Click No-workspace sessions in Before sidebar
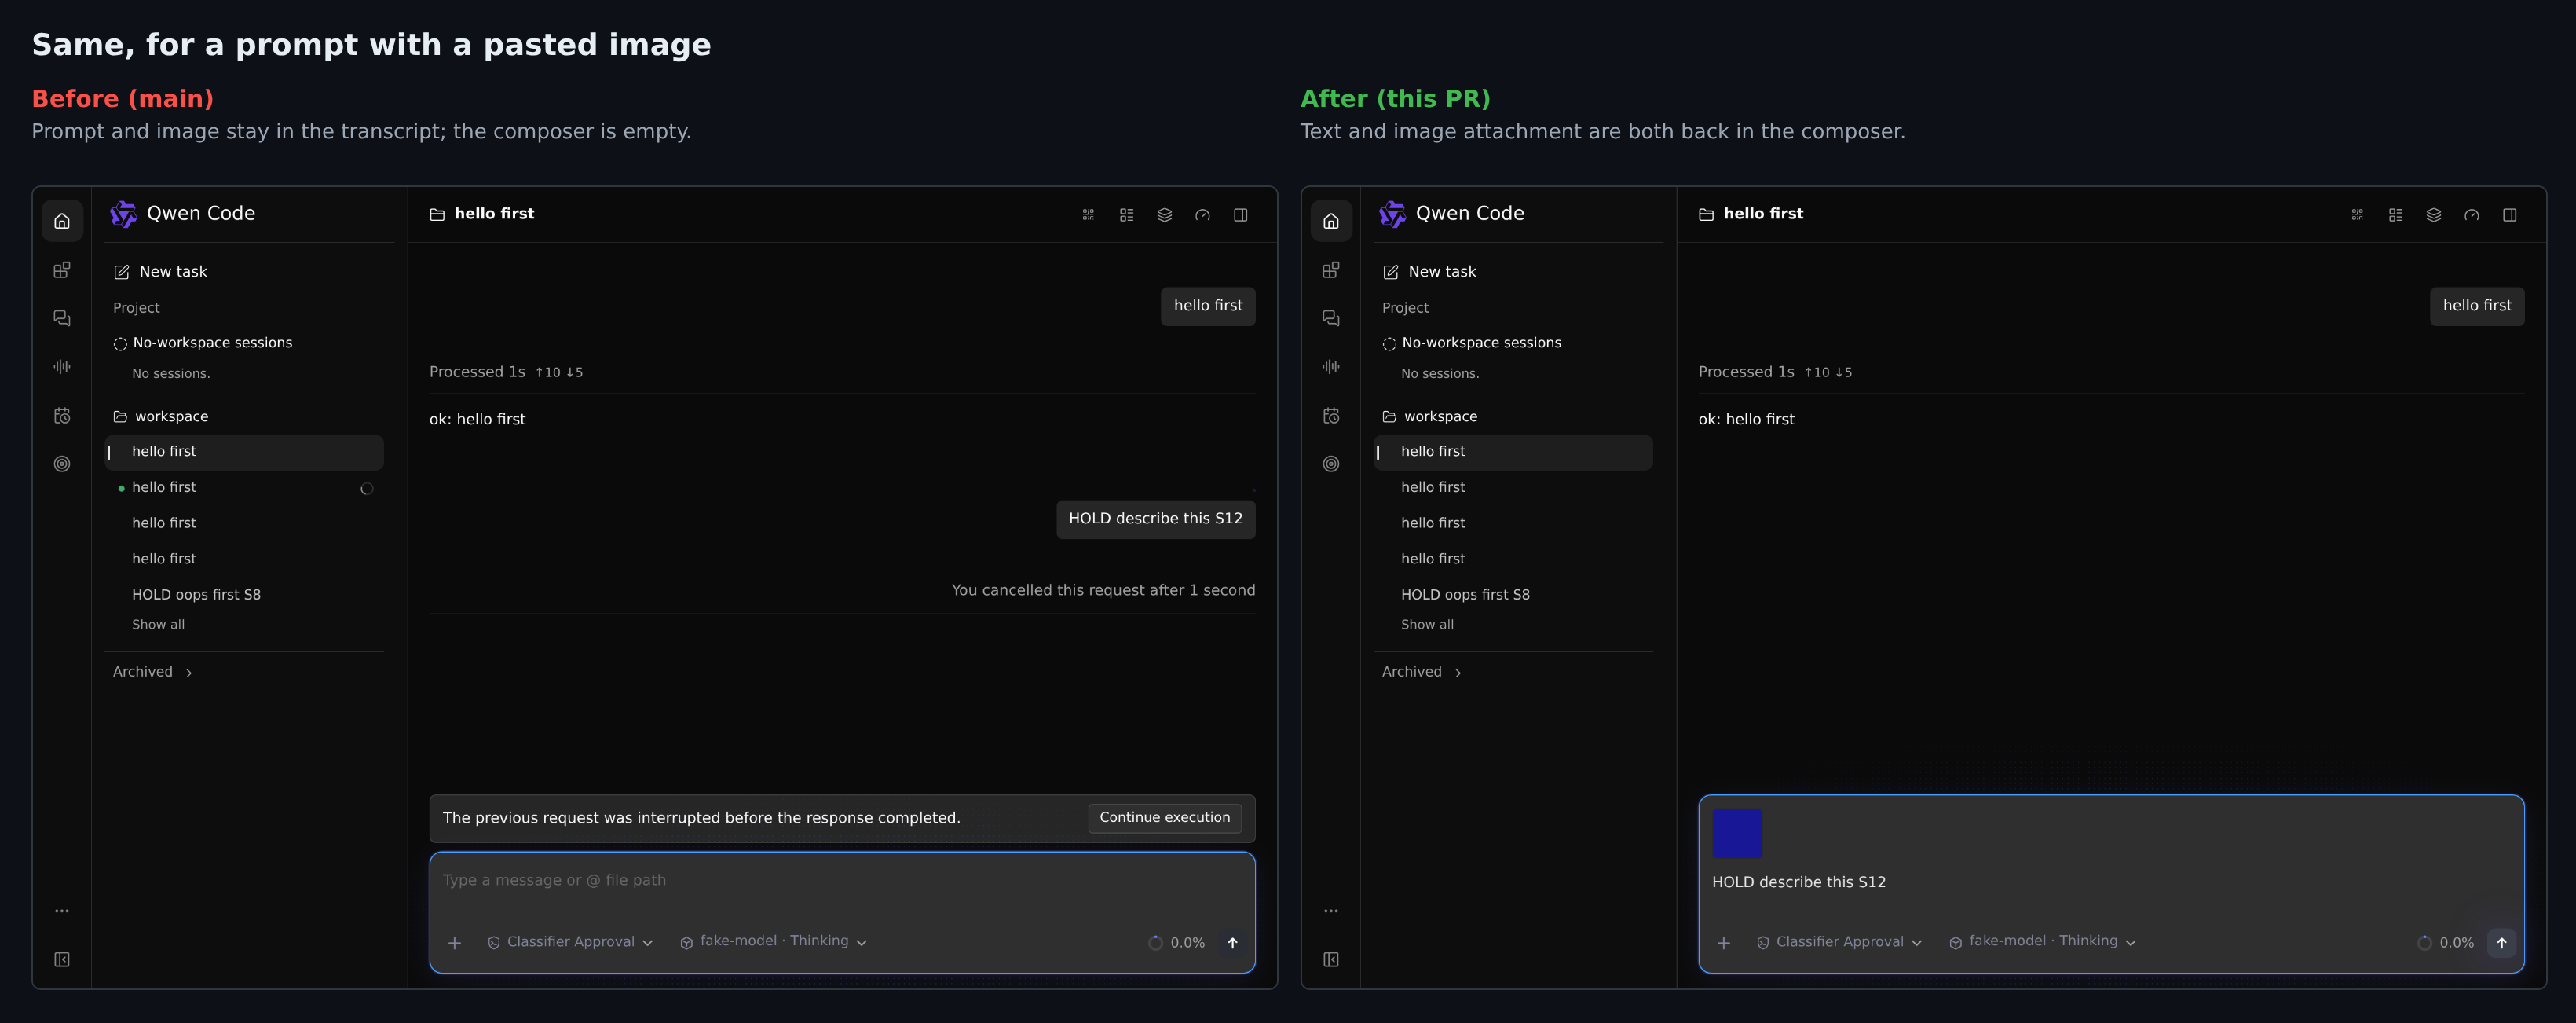 coord(203,343)
